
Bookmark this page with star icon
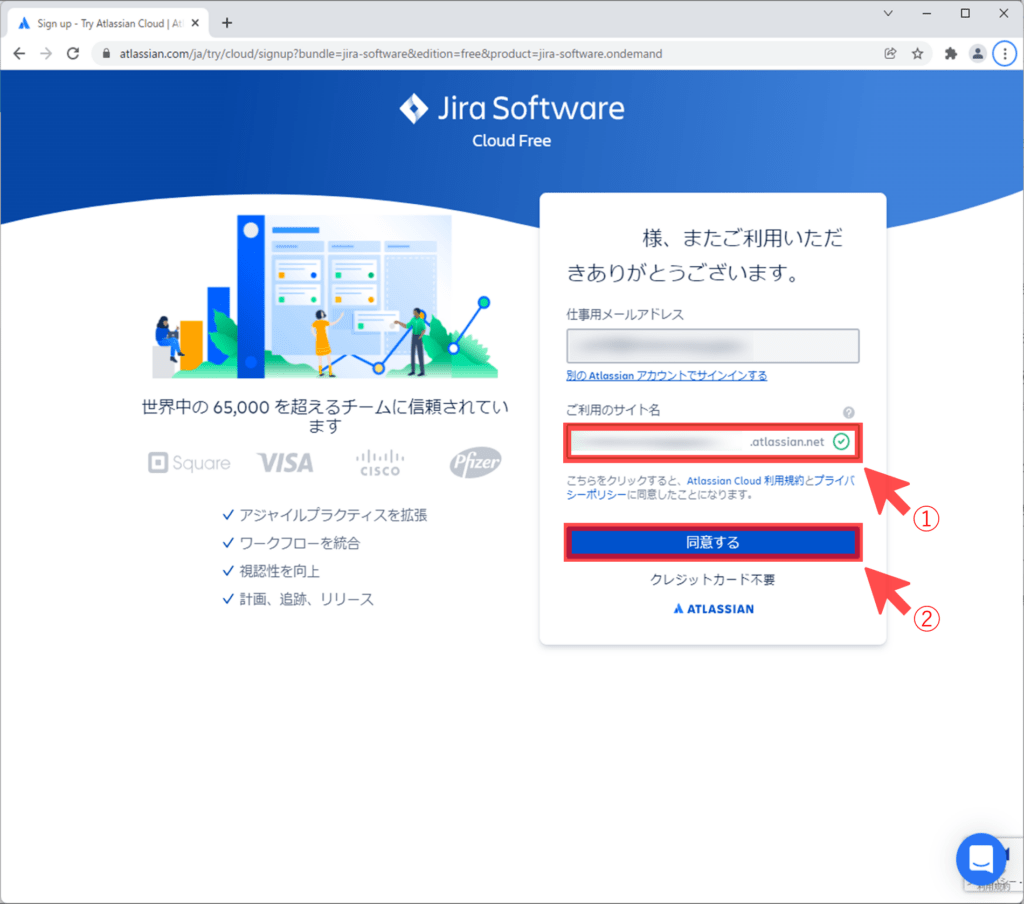pyautogui.click(x=917, y=54)
